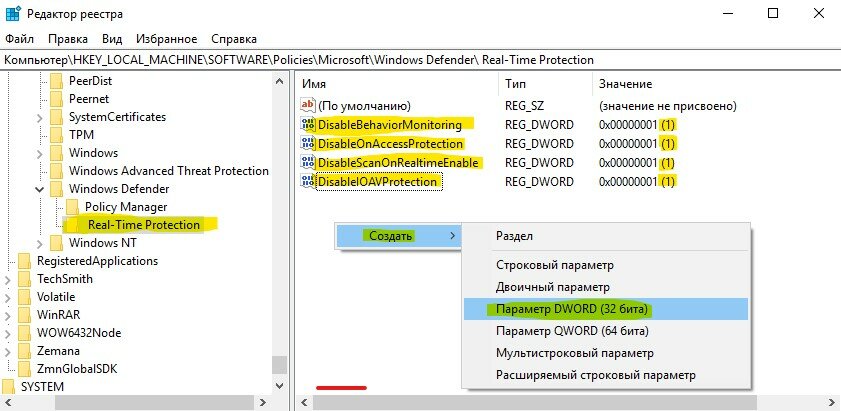This screenshot has width=841, height=411.
Task: Select the Policy Manager key label
Action: point(126,207)
